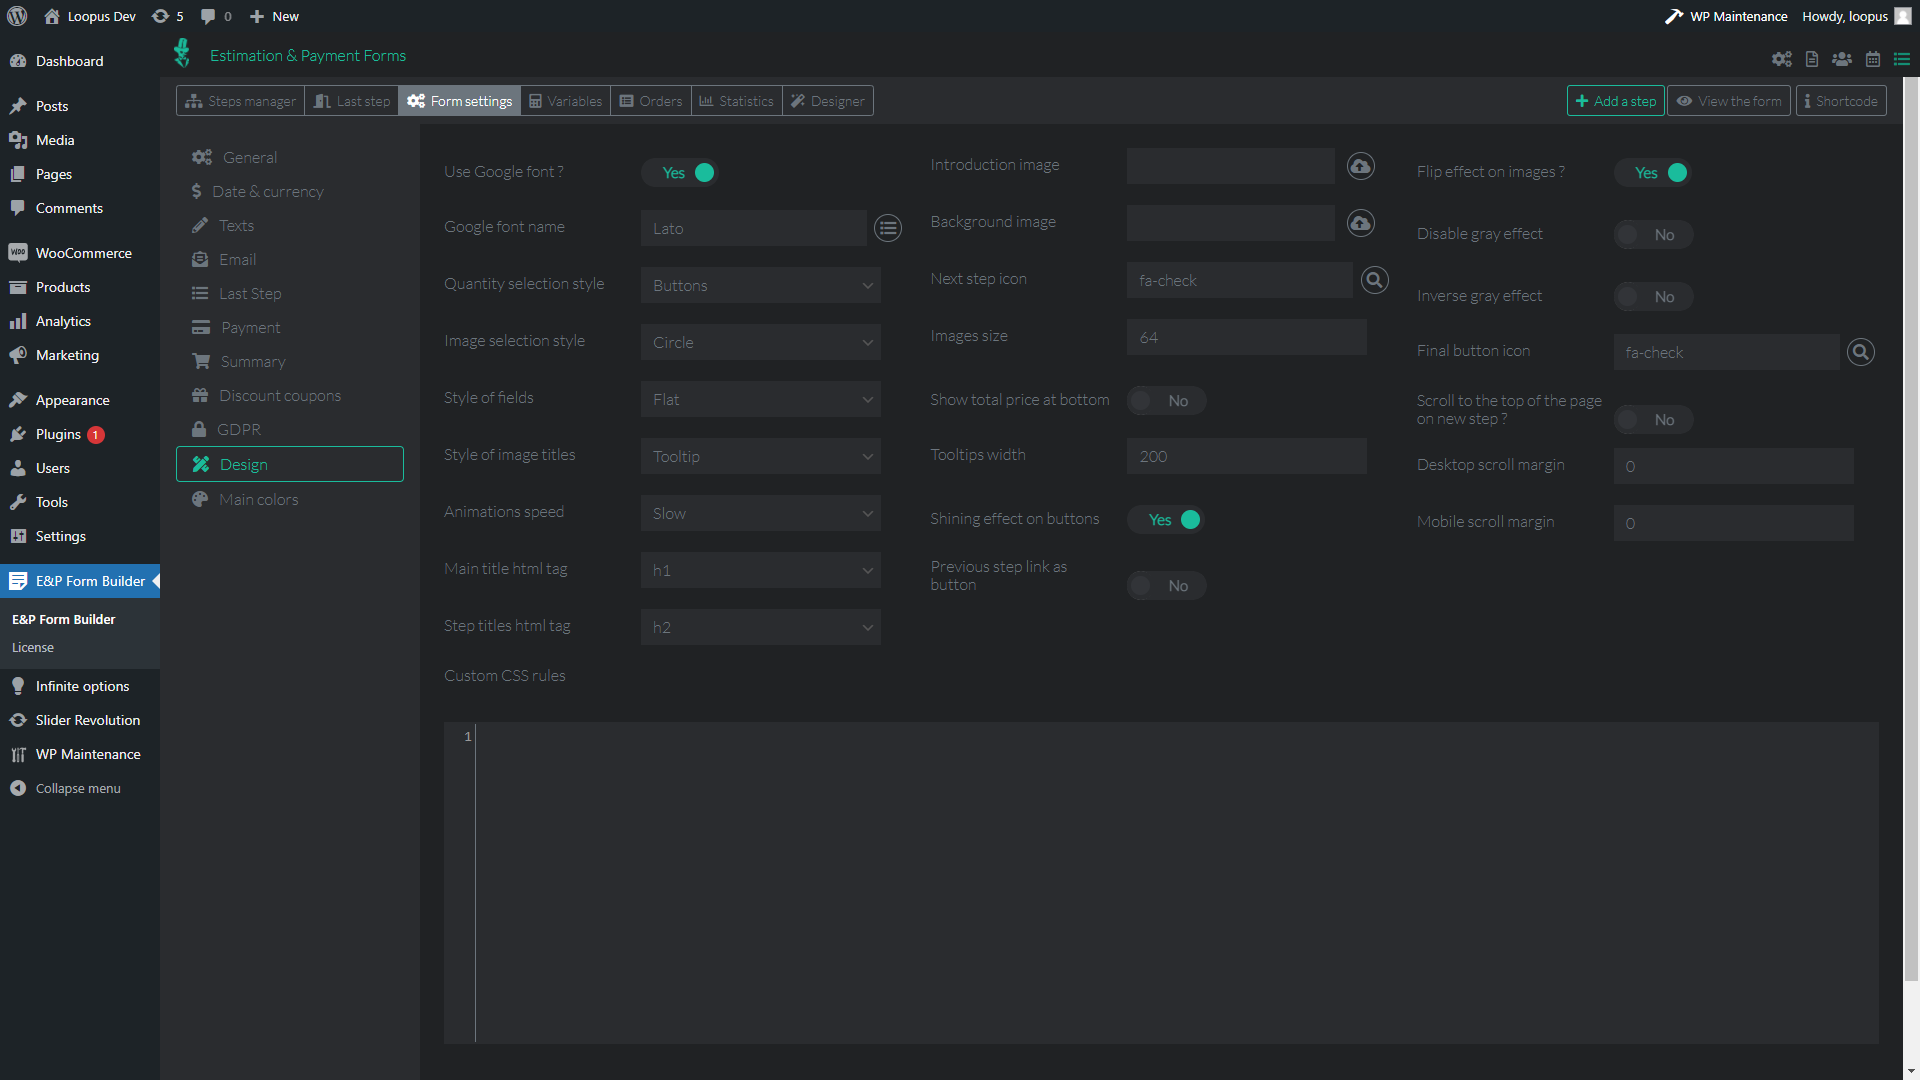Open the Quantity selection style dropdown
This screenshot has width=1920, height=1080.
coord(760,286)
